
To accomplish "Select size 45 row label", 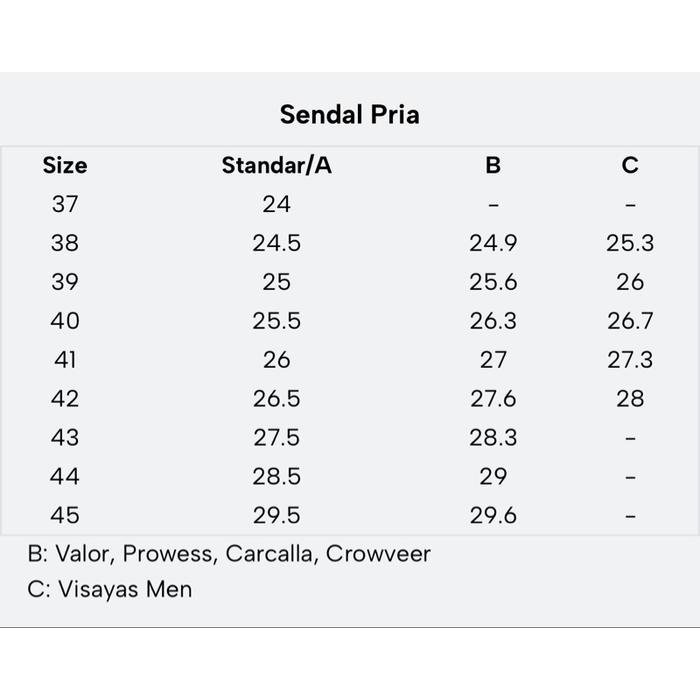I will pos(65,515).
